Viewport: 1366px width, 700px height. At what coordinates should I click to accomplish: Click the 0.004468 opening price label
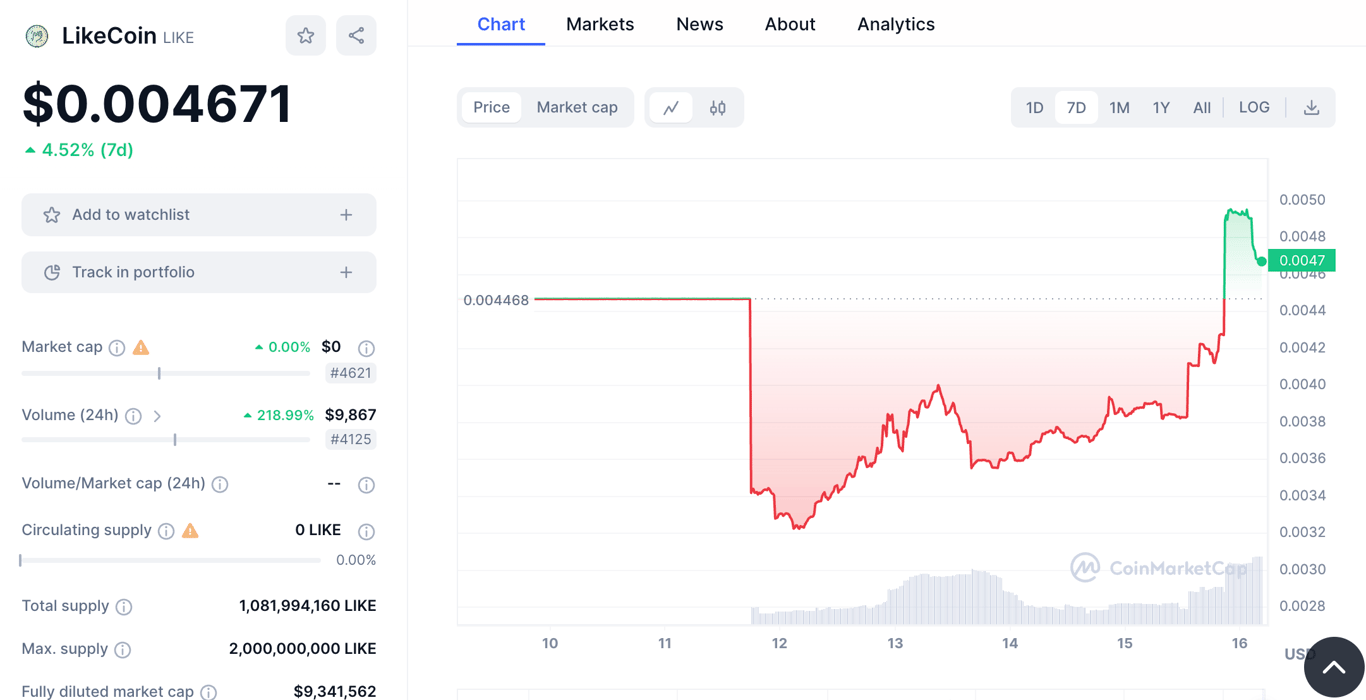[x=496, y=300]
